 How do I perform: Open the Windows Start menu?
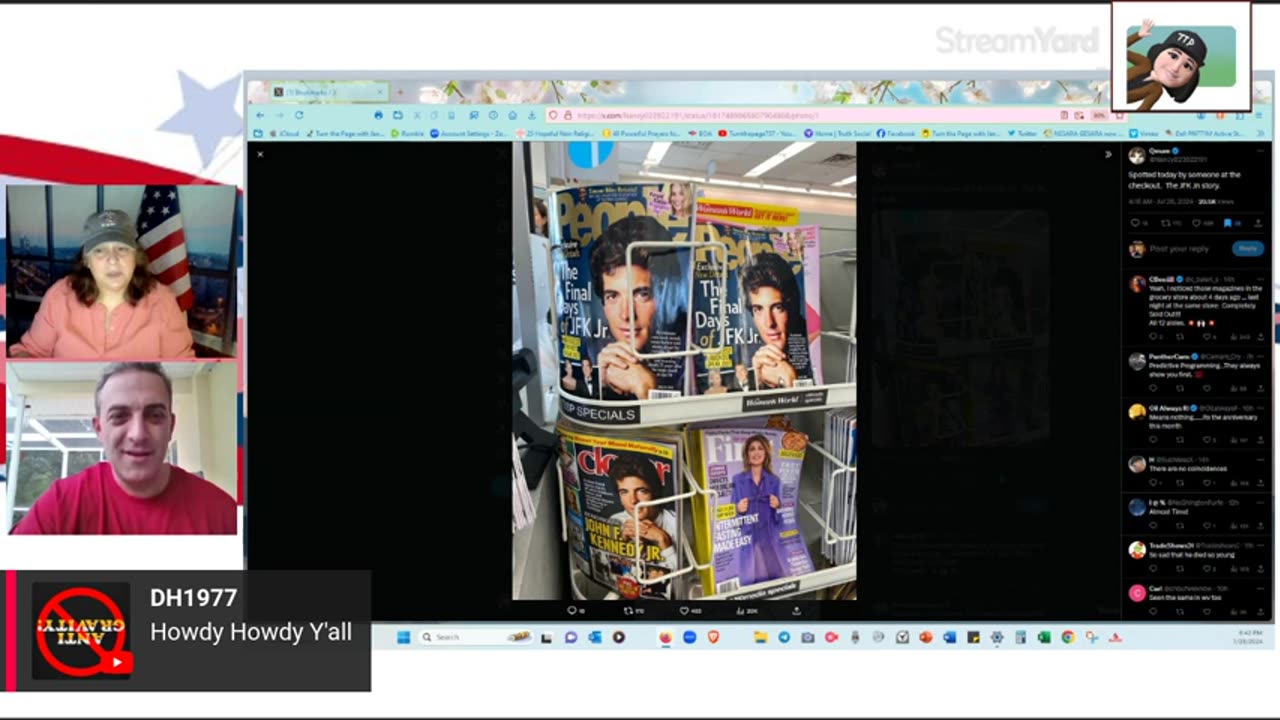(x=403, y=637)
